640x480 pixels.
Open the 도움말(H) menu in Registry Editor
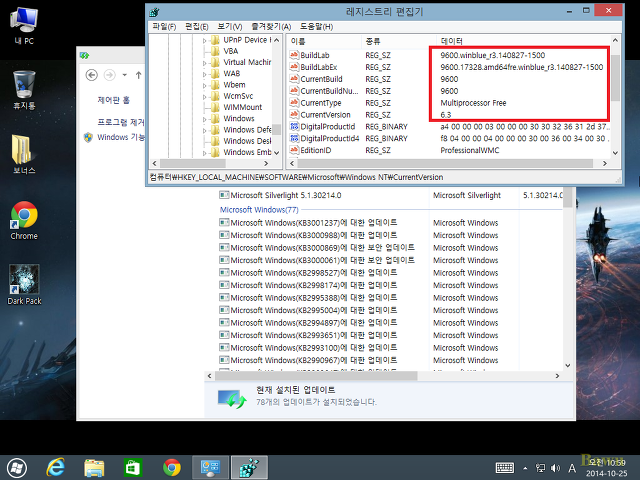pyautogui.click(x=316, y=27)
